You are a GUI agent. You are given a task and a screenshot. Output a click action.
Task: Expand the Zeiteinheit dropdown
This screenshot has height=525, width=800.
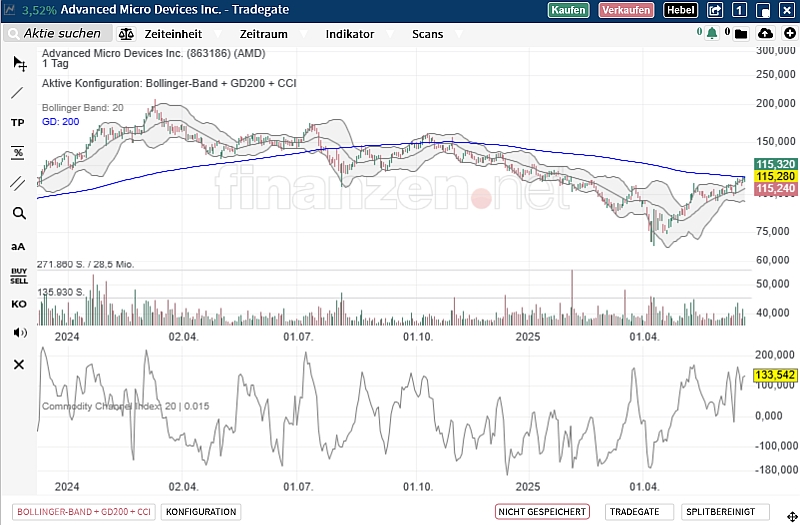[173, 33]
